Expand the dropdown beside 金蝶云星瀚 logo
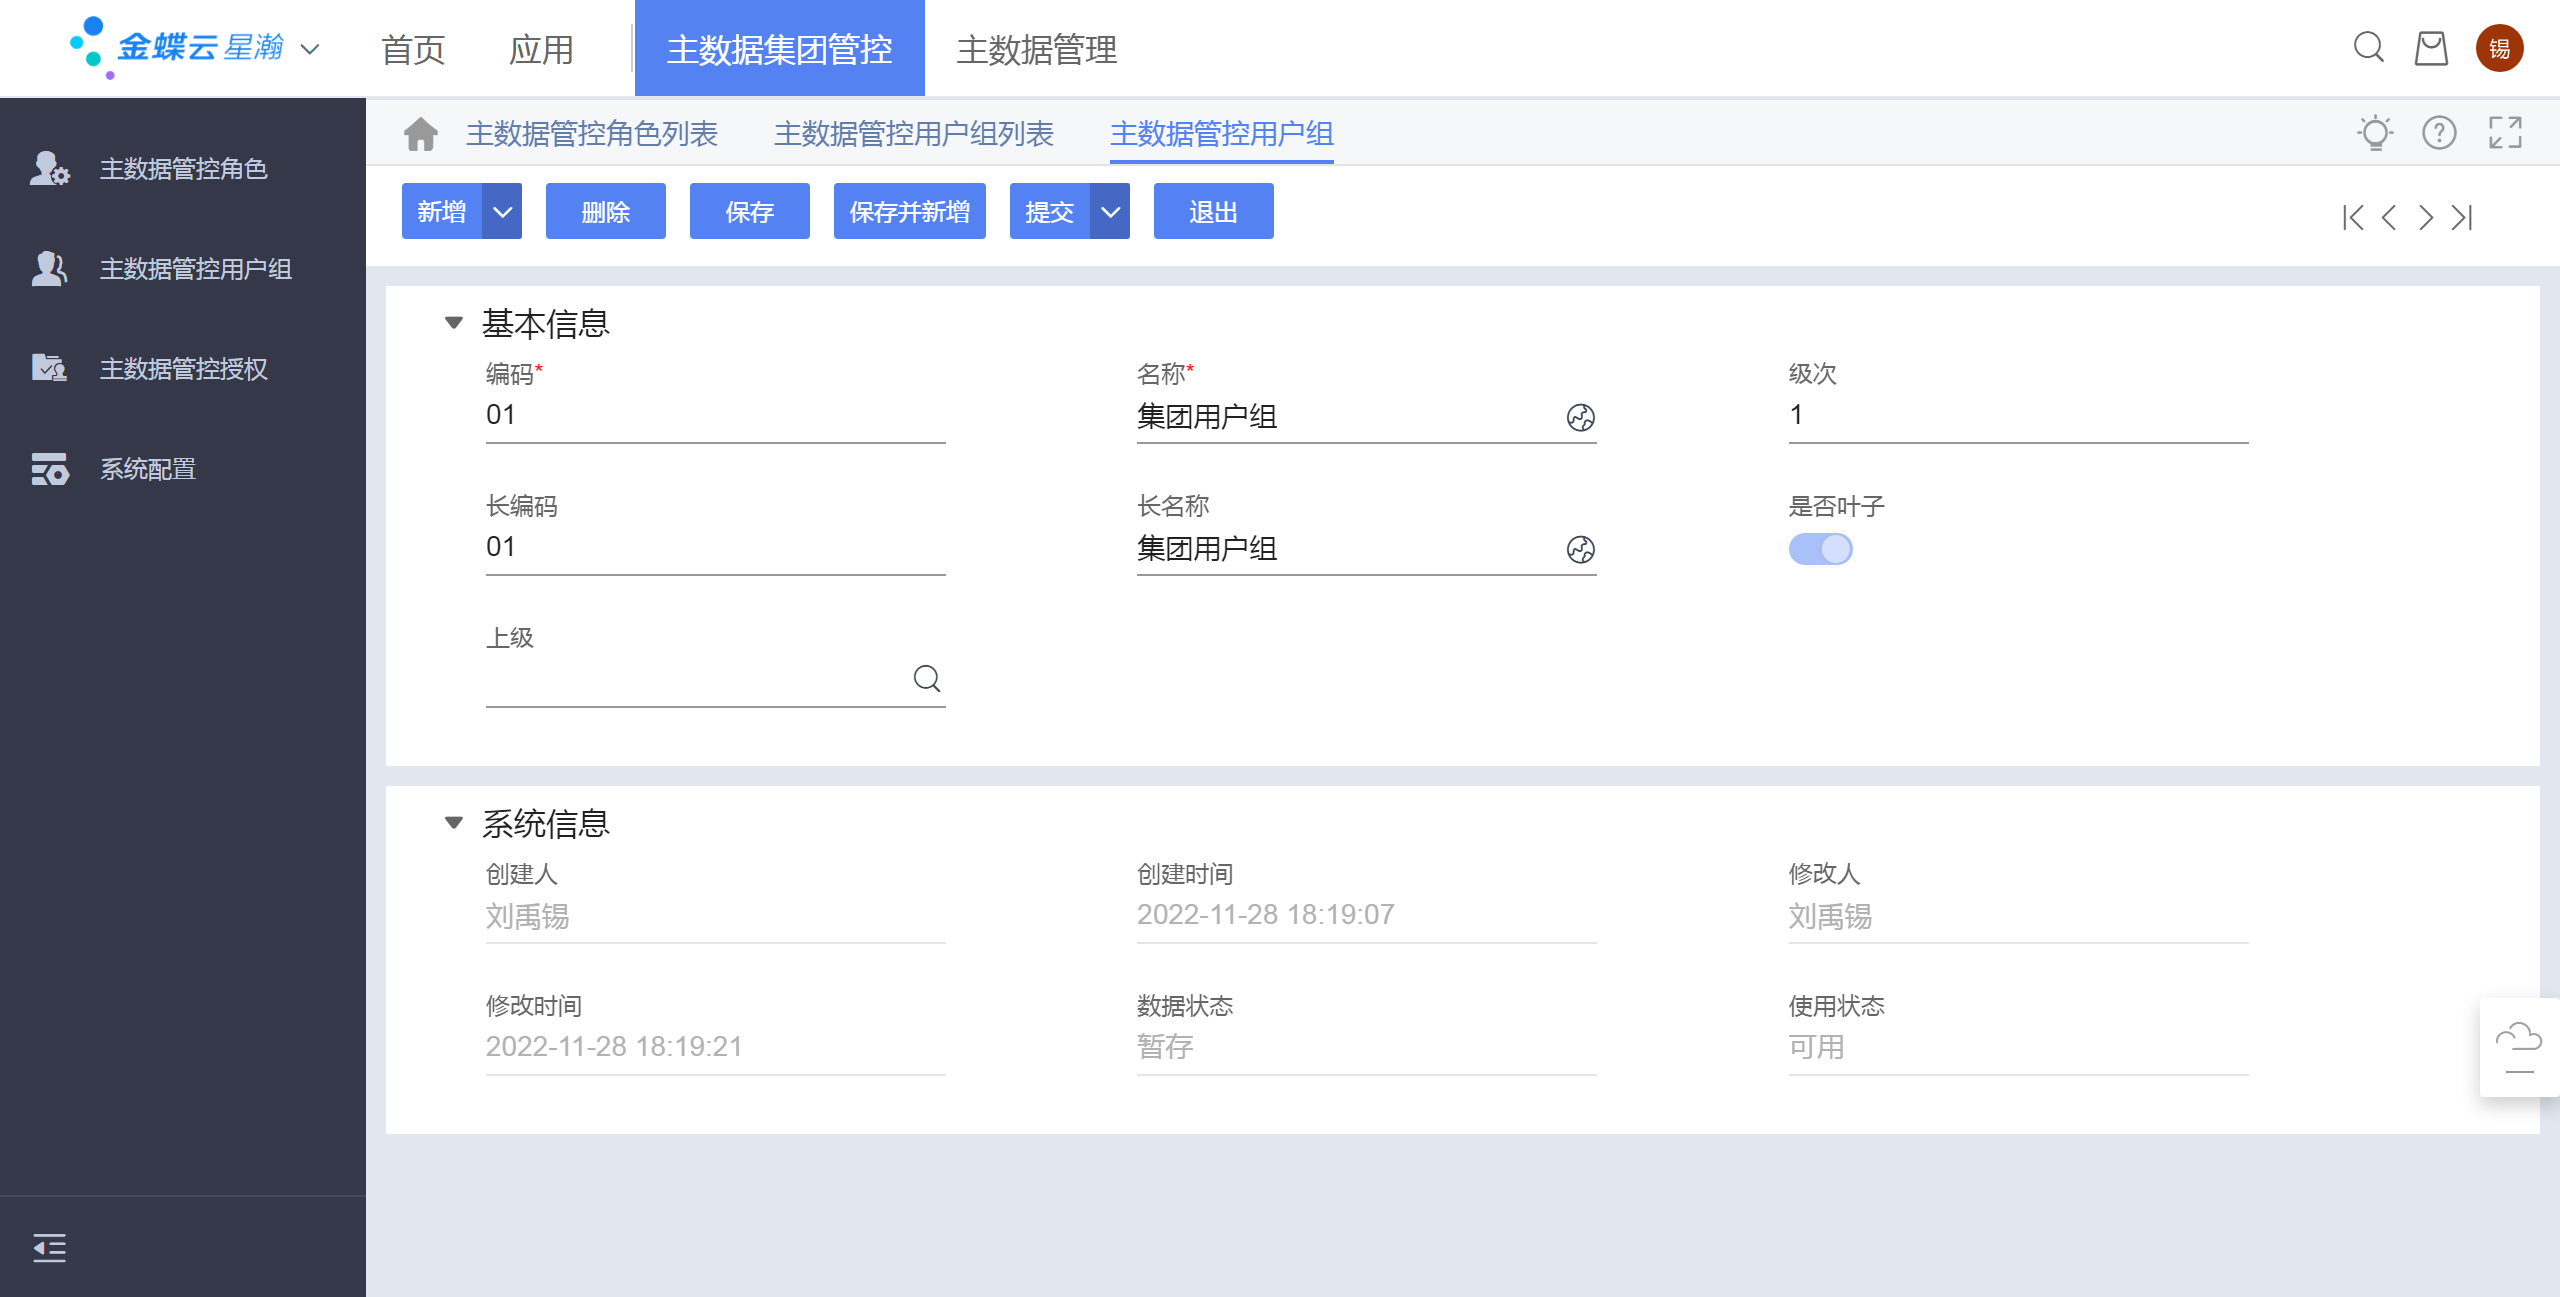 click(x=310, y=49)
